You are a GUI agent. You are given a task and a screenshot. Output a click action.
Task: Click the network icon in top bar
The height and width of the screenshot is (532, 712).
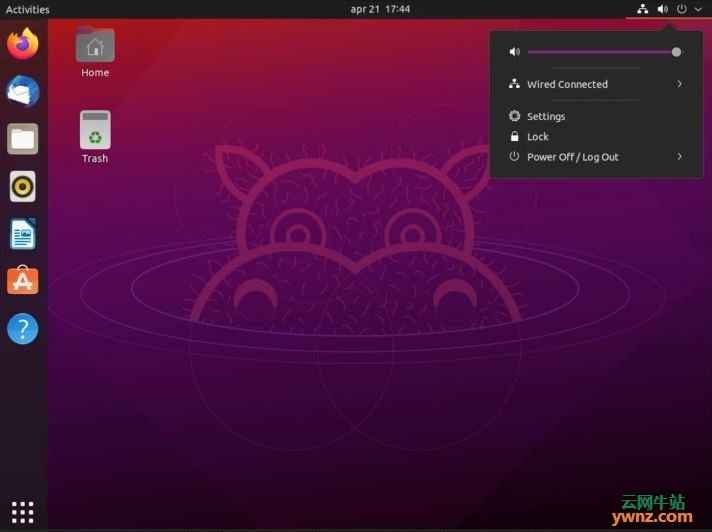point(643,9)
